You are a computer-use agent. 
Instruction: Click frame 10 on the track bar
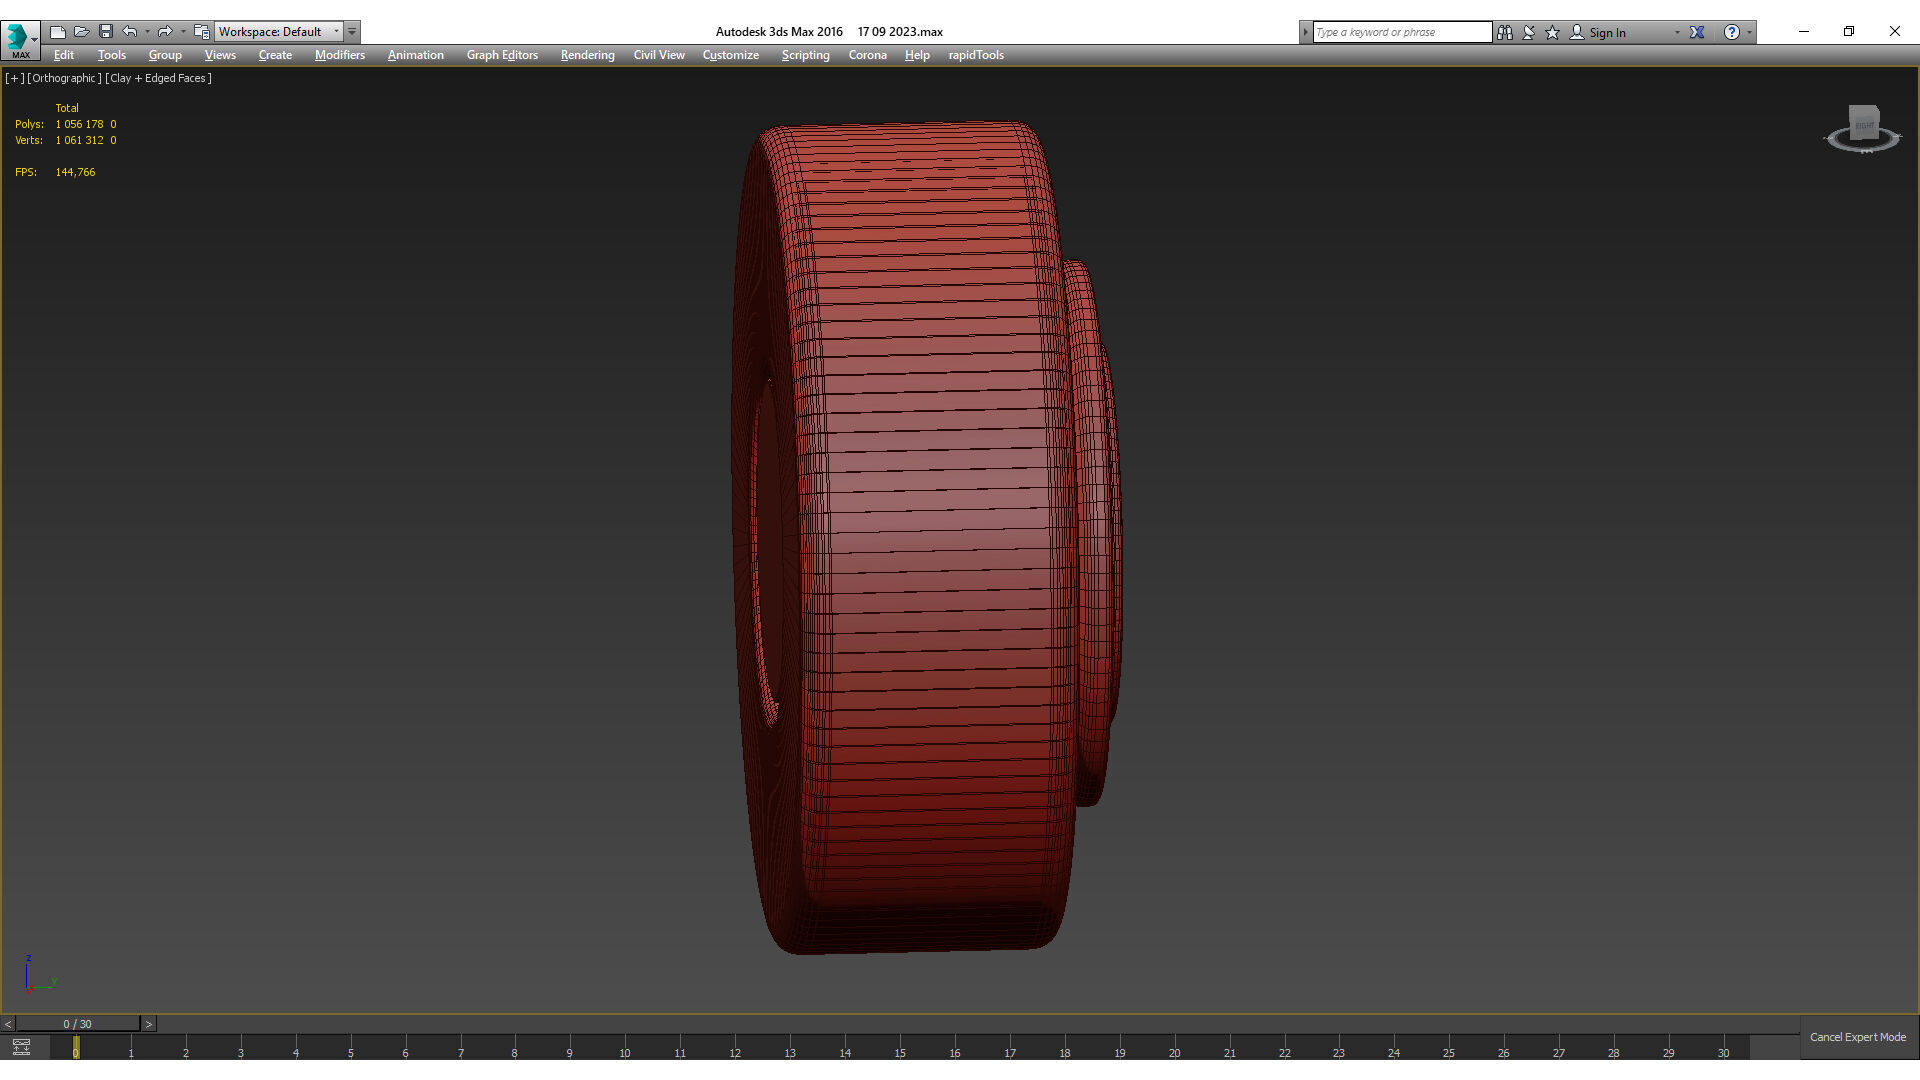[x=625, y=1053]
